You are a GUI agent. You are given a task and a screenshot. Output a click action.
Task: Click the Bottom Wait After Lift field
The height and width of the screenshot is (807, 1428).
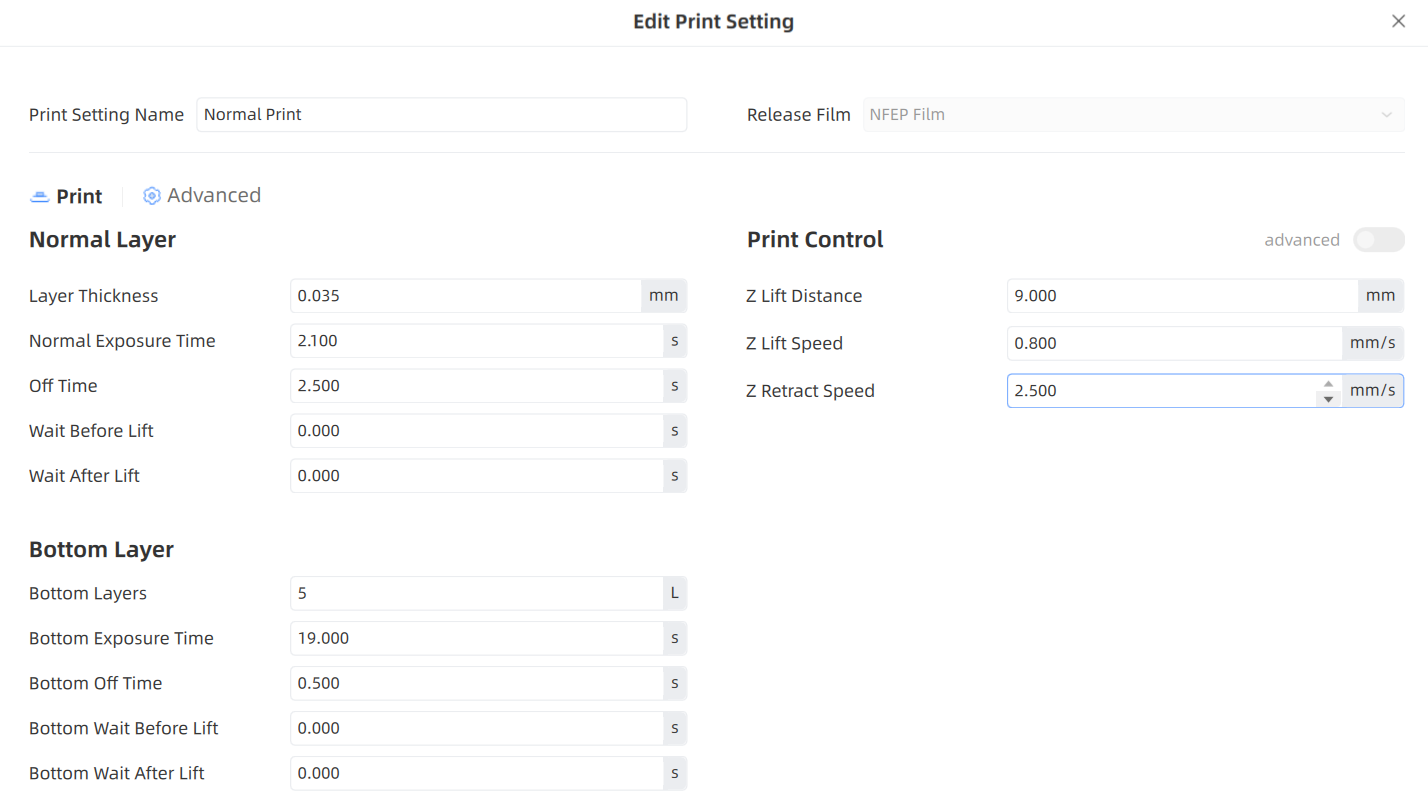[477, 773]
